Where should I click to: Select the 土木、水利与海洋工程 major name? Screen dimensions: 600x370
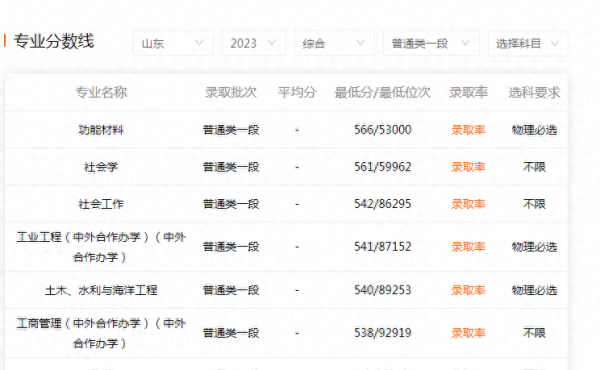point(101,290)
